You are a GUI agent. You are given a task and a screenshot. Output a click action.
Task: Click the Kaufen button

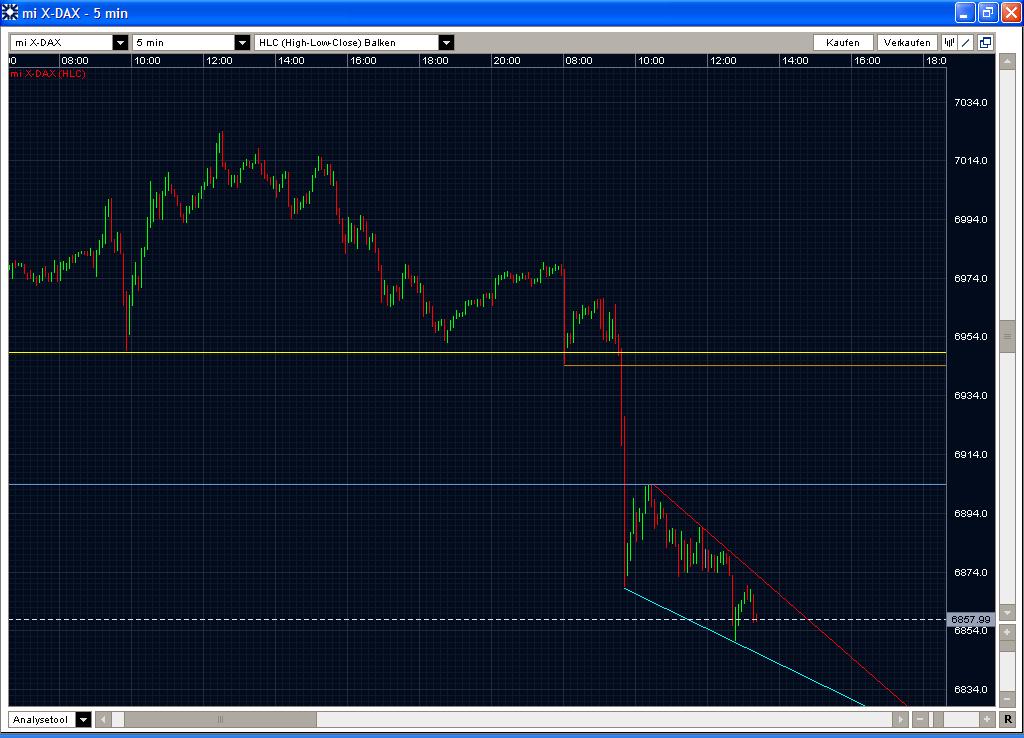[x=842, y=42]
